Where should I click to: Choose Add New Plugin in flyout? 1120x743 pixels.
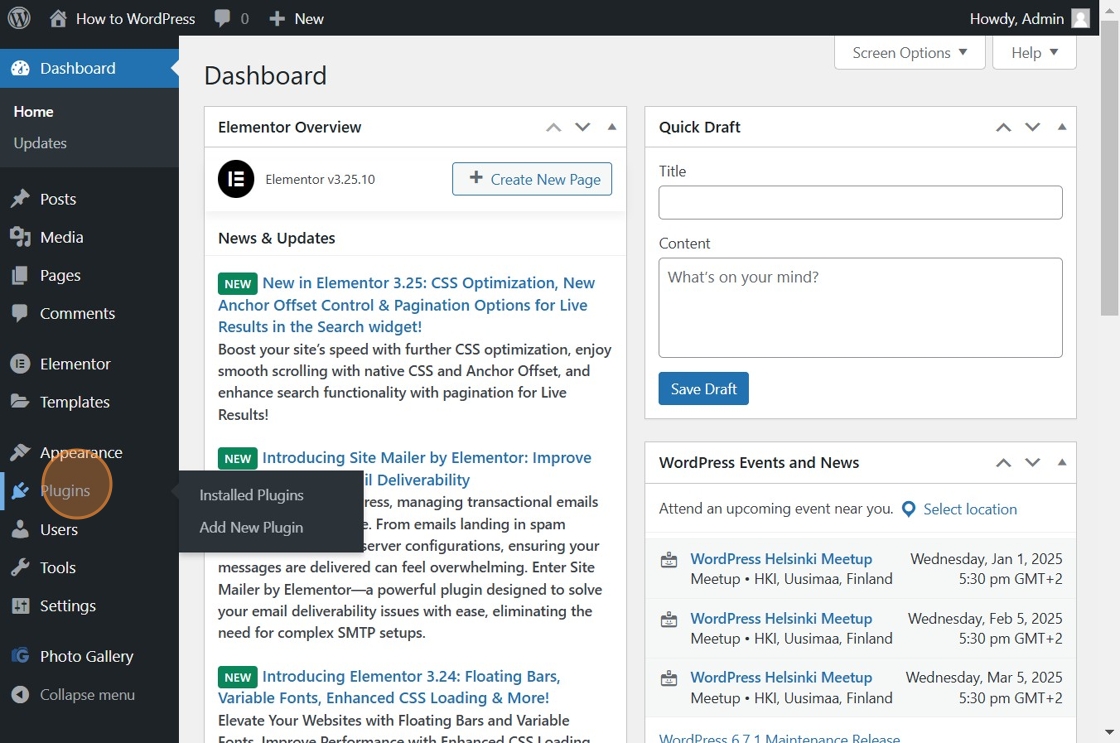[251, 527]
